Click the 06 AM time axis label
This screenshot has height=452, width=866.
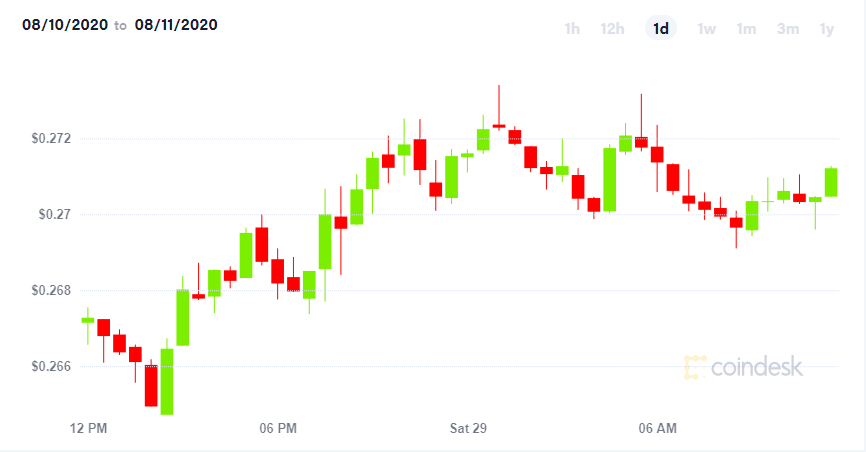tap(658, 428)
